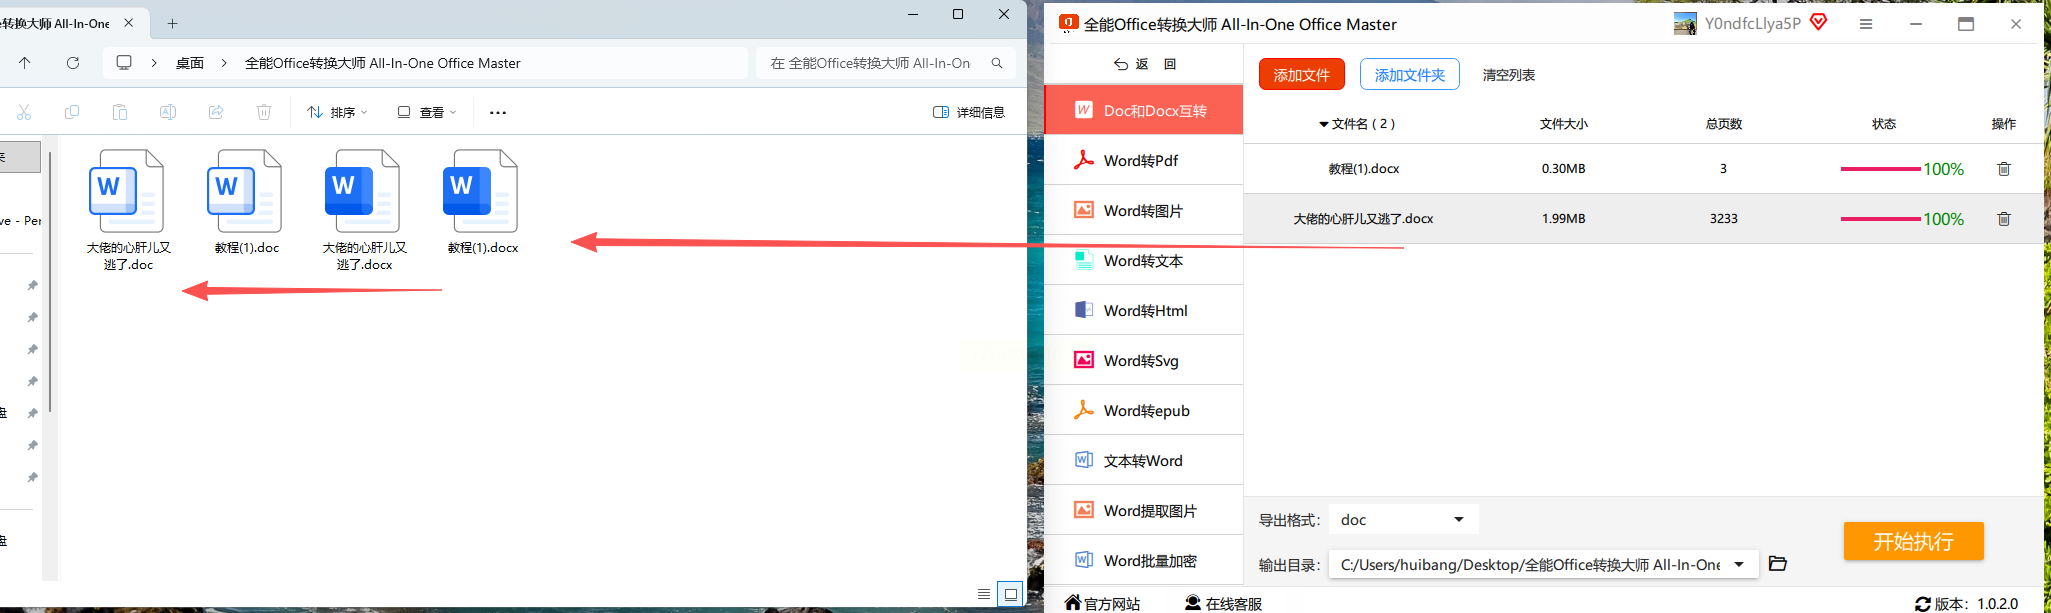The height and width of the screenshot is (613, 2051).
Task: Select Word提取图片 in the sidebar
Action: (1143, 510)
